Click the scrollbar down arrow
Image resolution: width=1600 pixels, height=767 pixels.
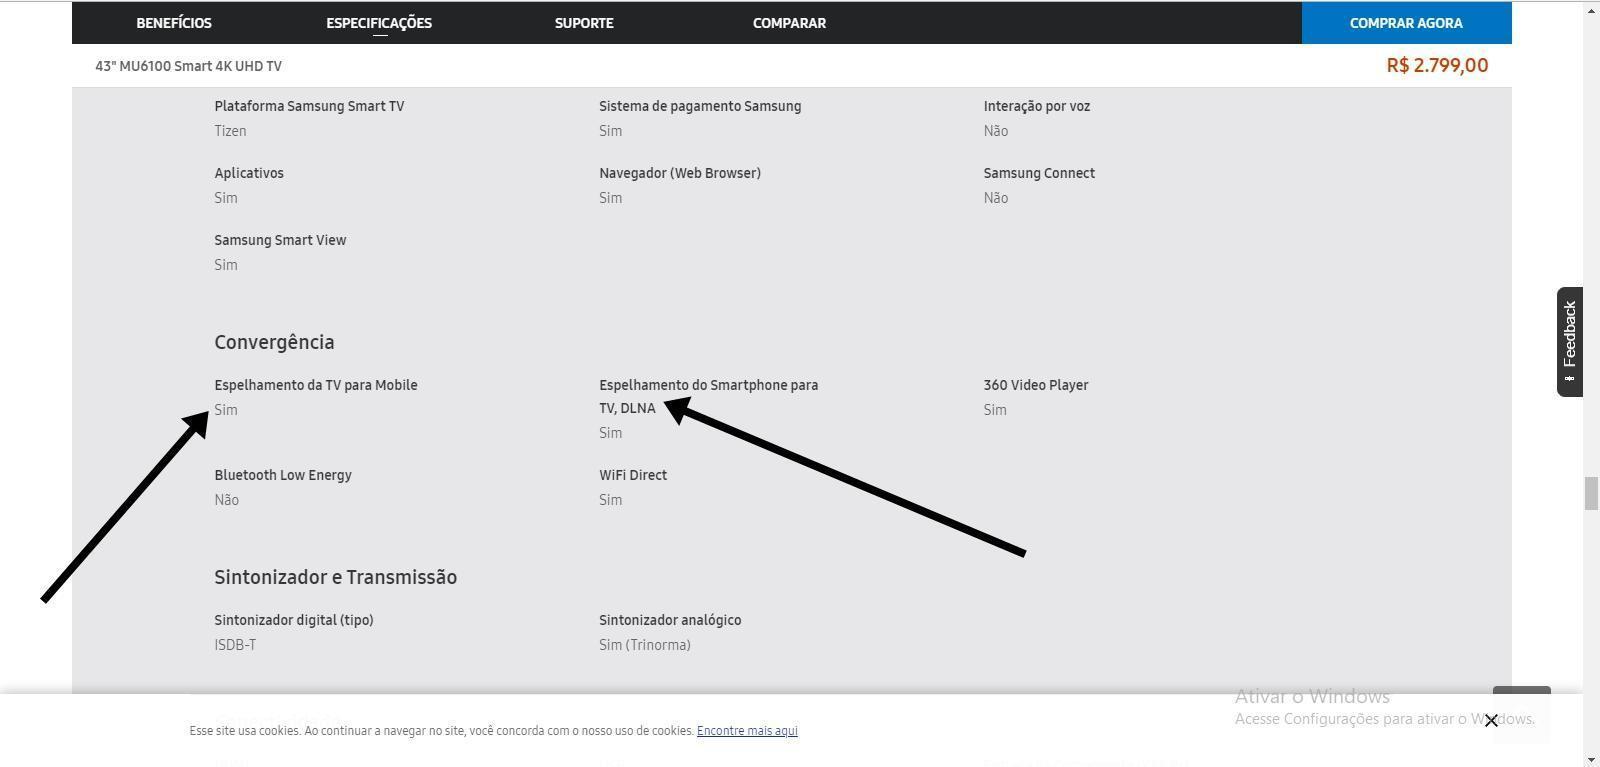[1591, 759]
